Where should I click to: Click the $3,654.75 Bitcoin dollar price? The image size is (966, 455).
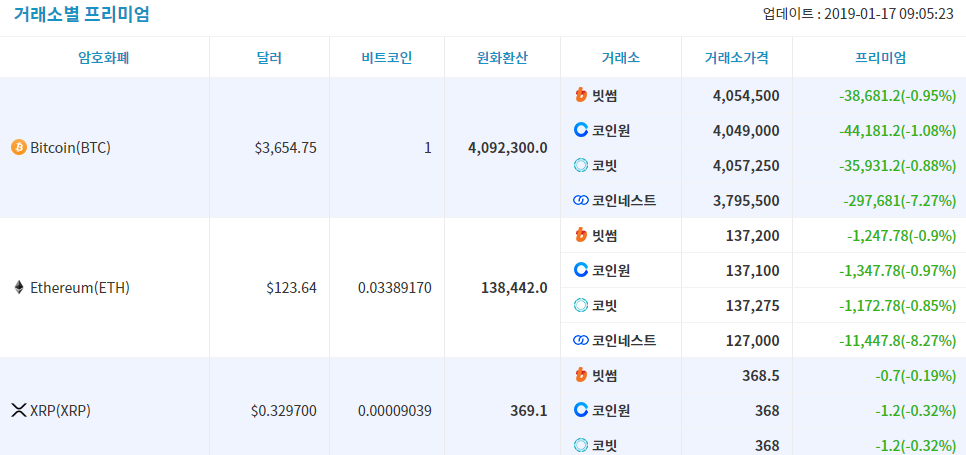[286, 148]
